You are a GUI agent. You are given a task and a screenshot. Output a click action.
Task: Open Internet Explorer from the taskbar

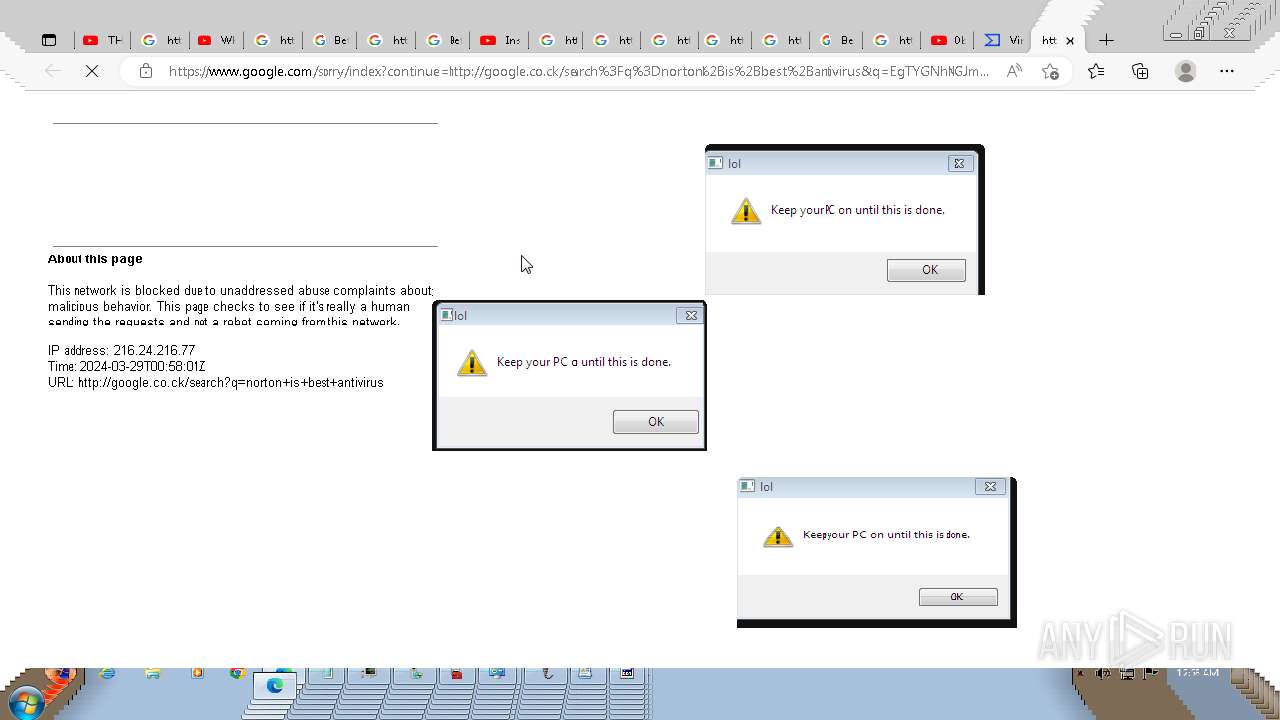pyautogui.click(x=107, y=674)
